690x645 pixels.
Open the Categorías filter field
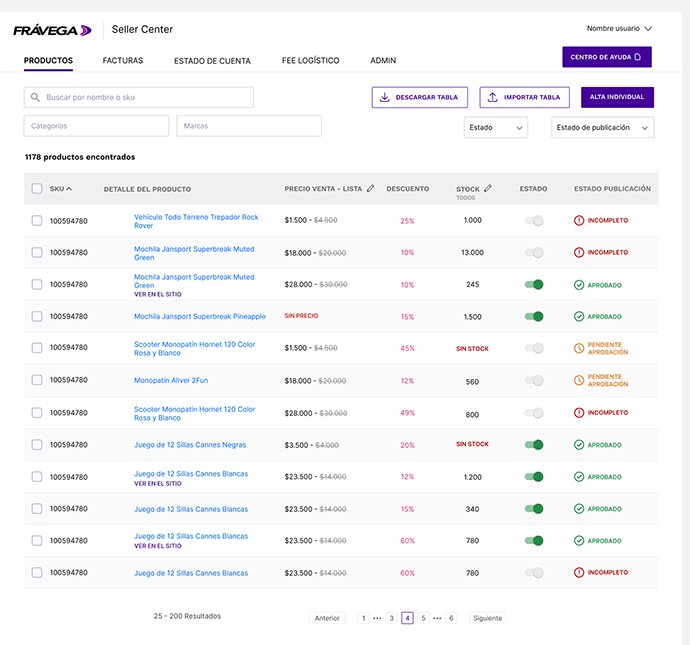click(x=96, y=126)
